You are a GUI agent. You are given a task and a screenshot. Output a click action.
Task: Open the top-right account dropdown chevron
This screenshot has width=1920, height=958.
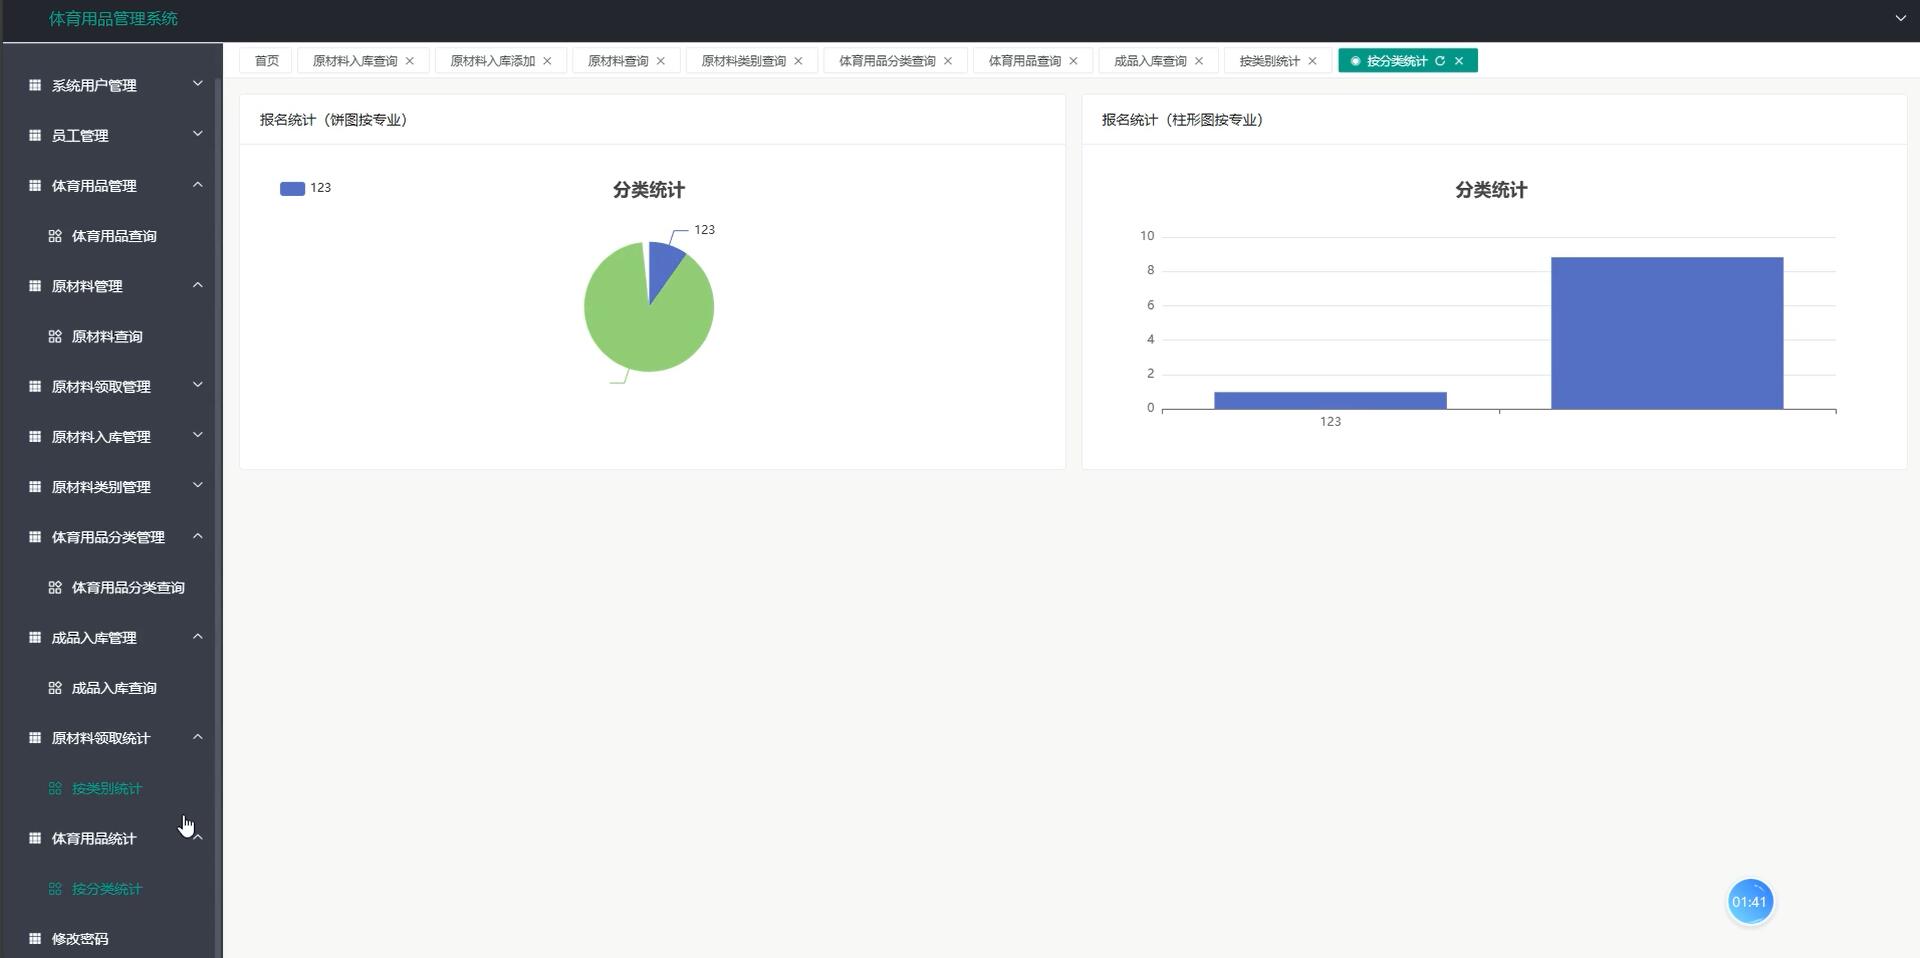pyautogui.click(x=1899, y=18)
